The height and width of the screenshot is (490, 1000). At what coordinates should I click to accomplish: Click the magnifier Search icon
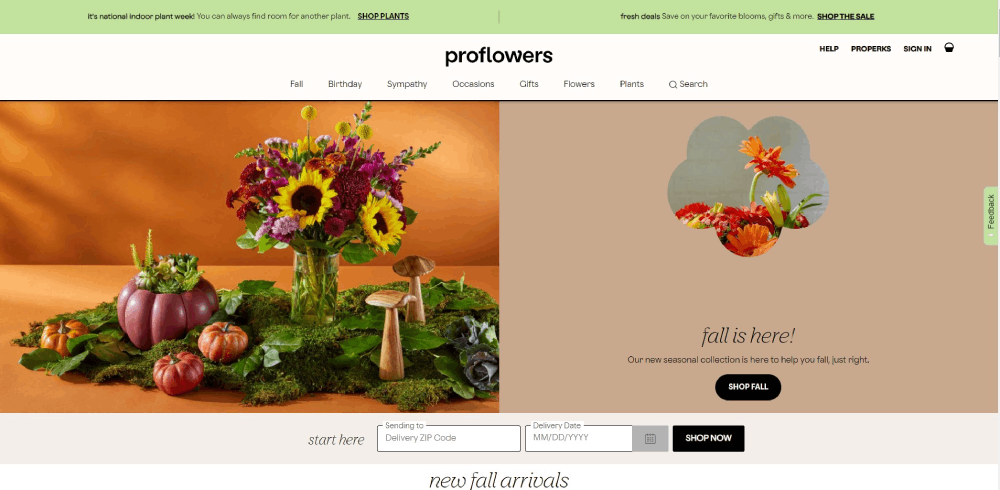click(x=672, y=84)
